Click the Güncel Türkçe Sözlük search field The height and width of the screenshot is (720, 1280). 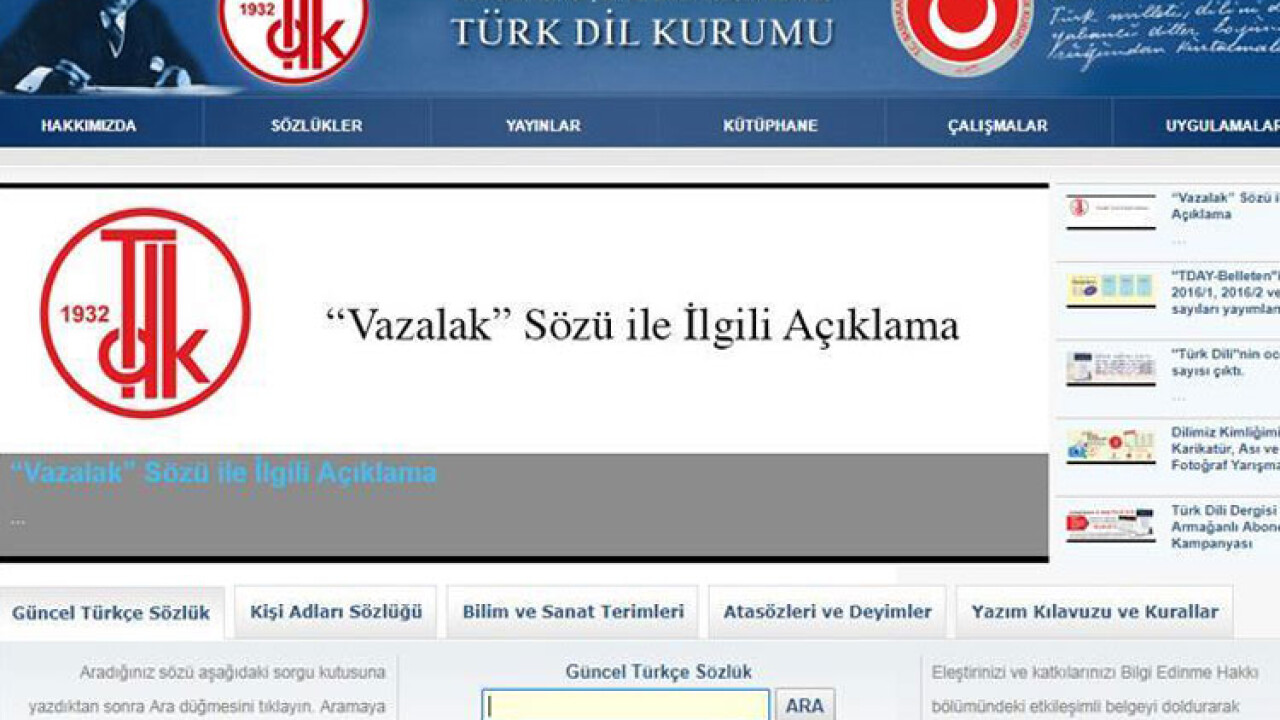(x=626, y=705)
